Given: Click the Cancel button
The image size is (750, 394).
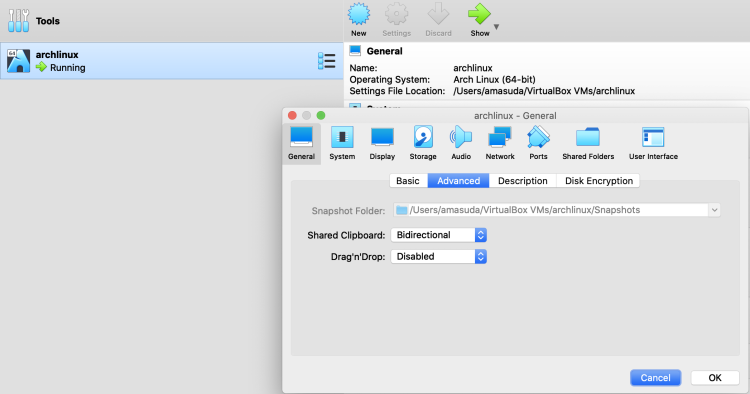Looking at the screenshot, I should 655,378.
